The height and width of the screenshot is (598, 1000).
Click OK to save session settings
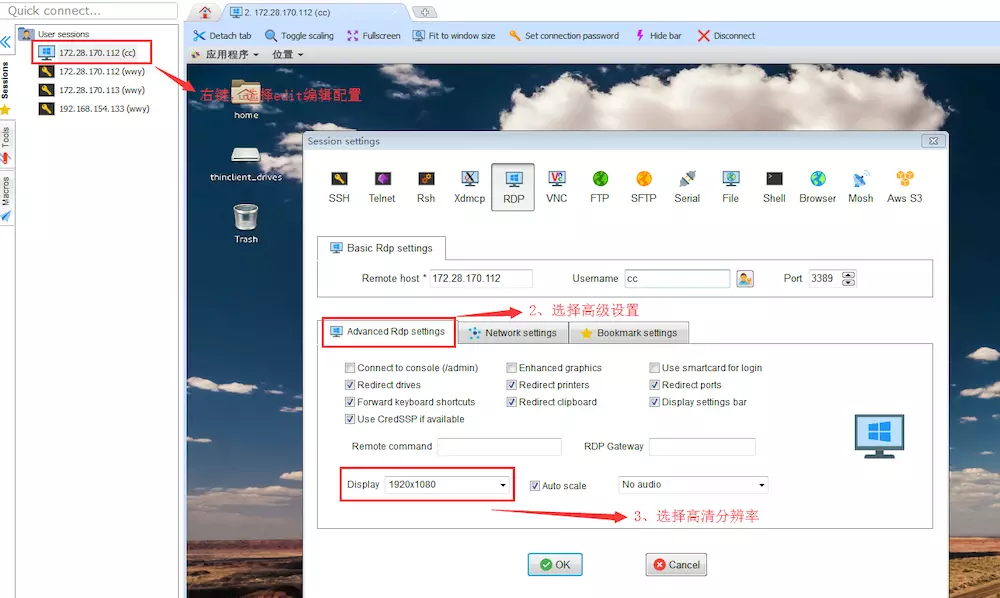[555, 565]
